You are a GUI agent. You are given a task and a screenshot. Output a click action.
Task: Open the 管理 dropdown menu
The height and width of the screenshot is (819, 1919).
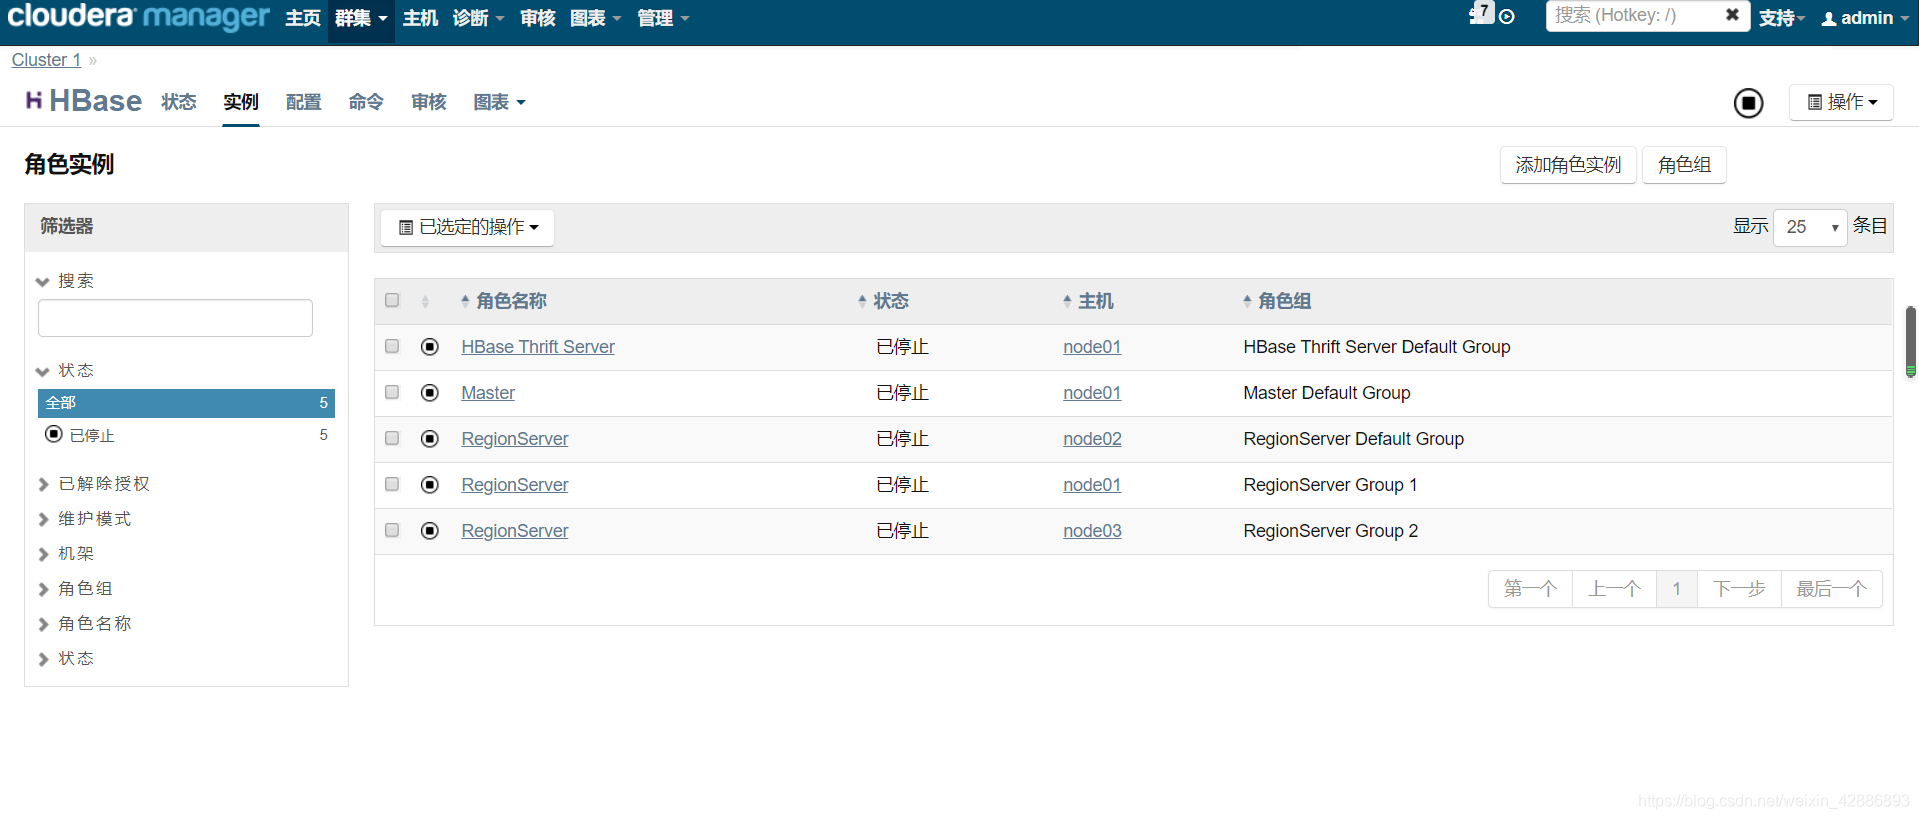point(663,18)
